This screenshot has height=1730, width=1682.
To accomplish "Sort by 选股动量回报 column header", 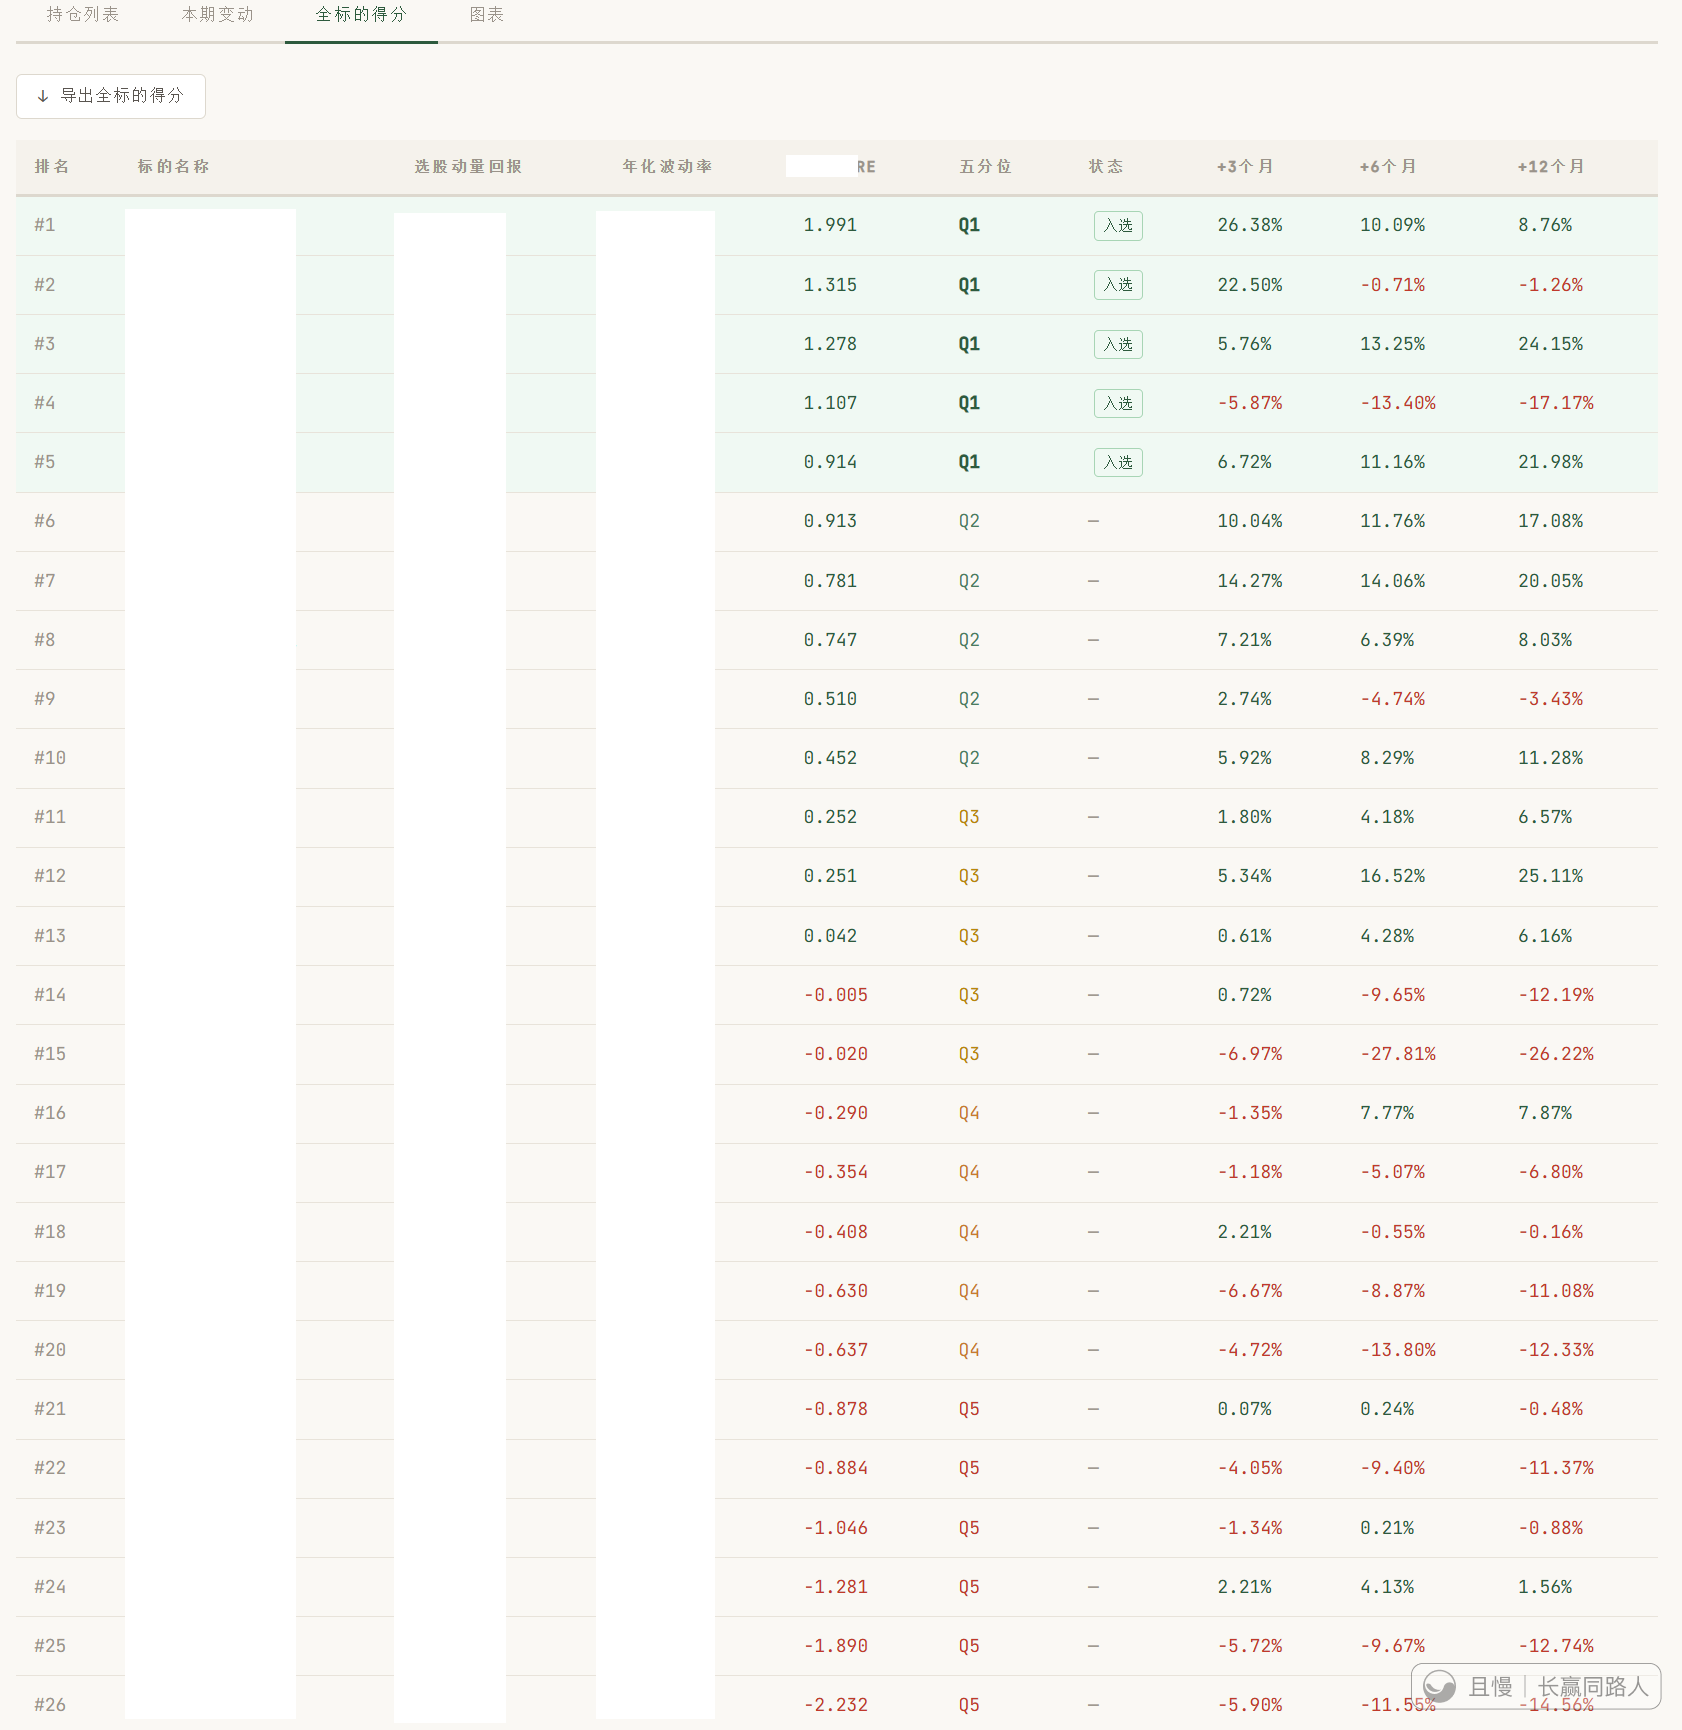I will pos(469,167).
